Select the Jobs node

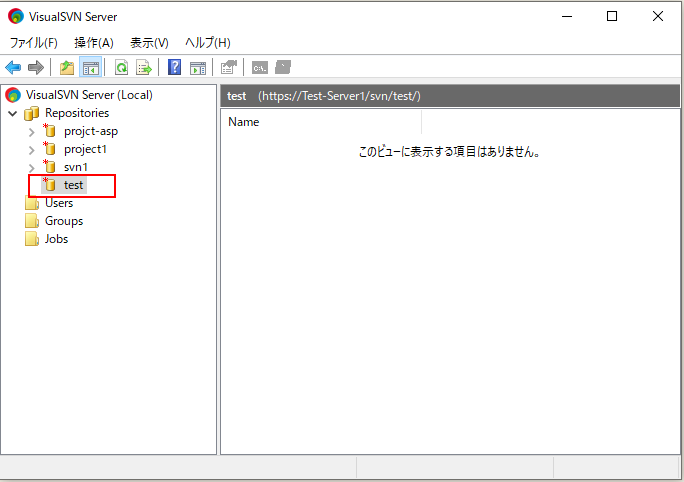click(56, 239)
